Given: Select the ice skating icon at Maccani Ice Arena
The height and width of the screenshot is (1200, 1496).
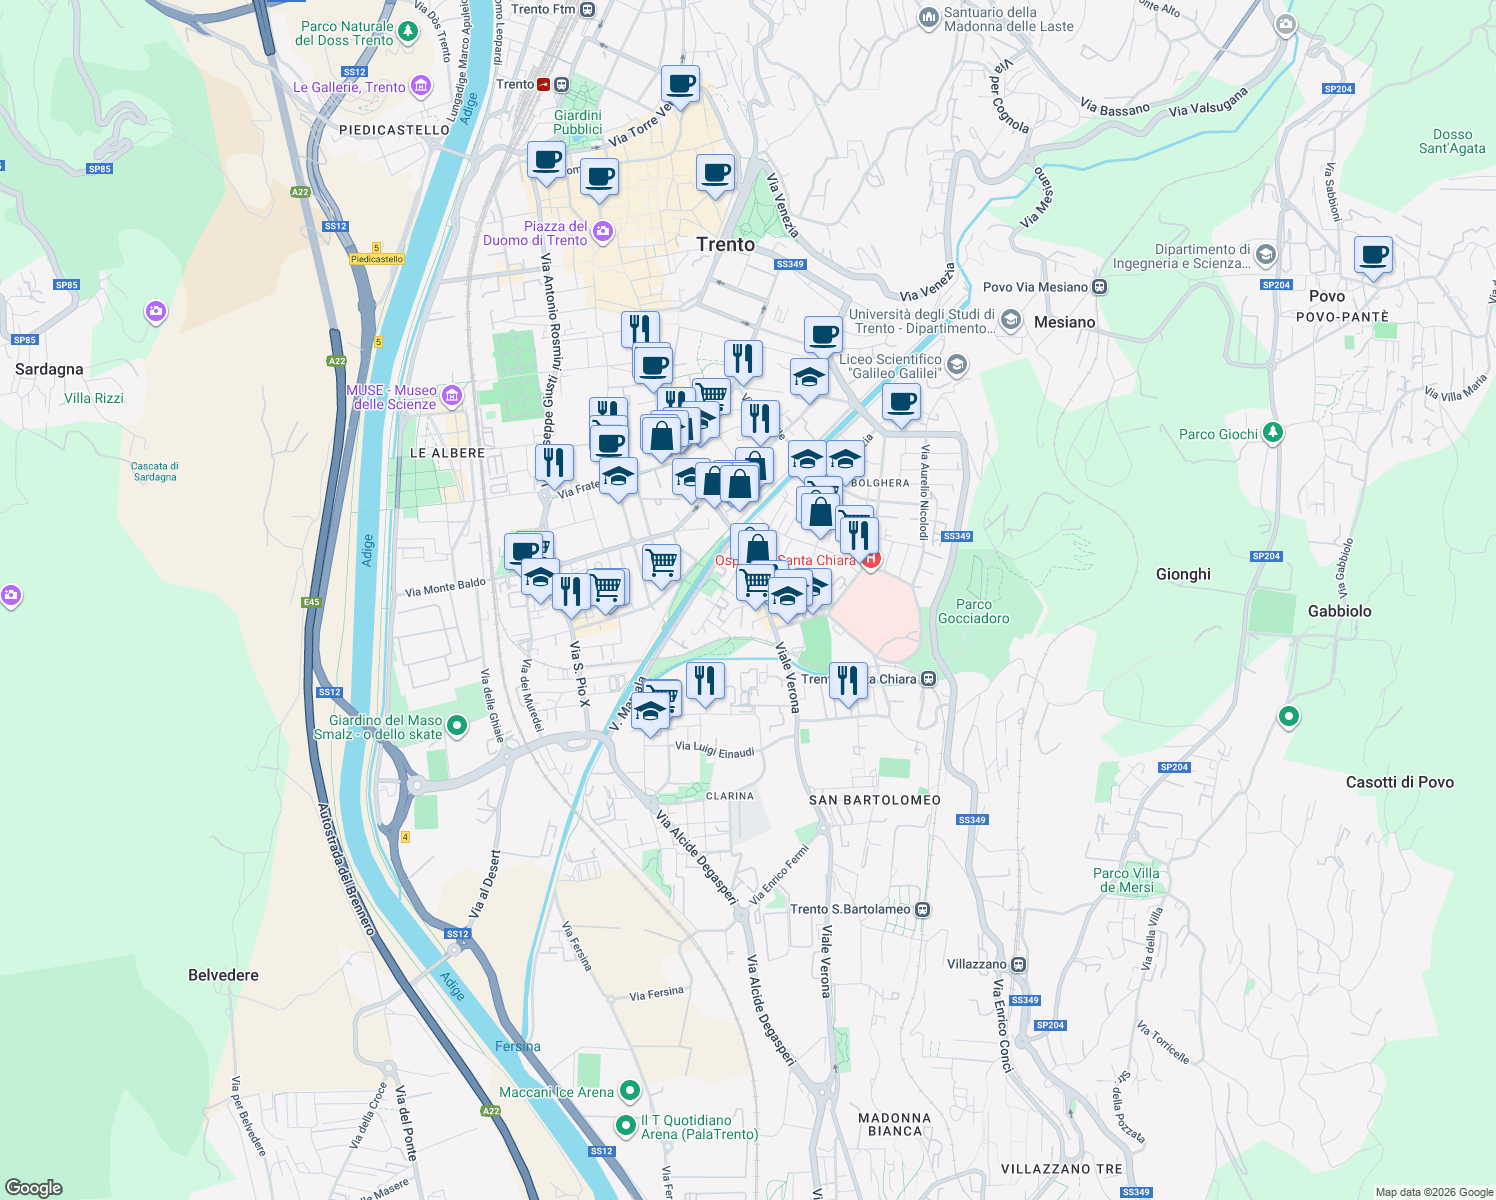Looking at the screenshot, I should click(632, 1091).
